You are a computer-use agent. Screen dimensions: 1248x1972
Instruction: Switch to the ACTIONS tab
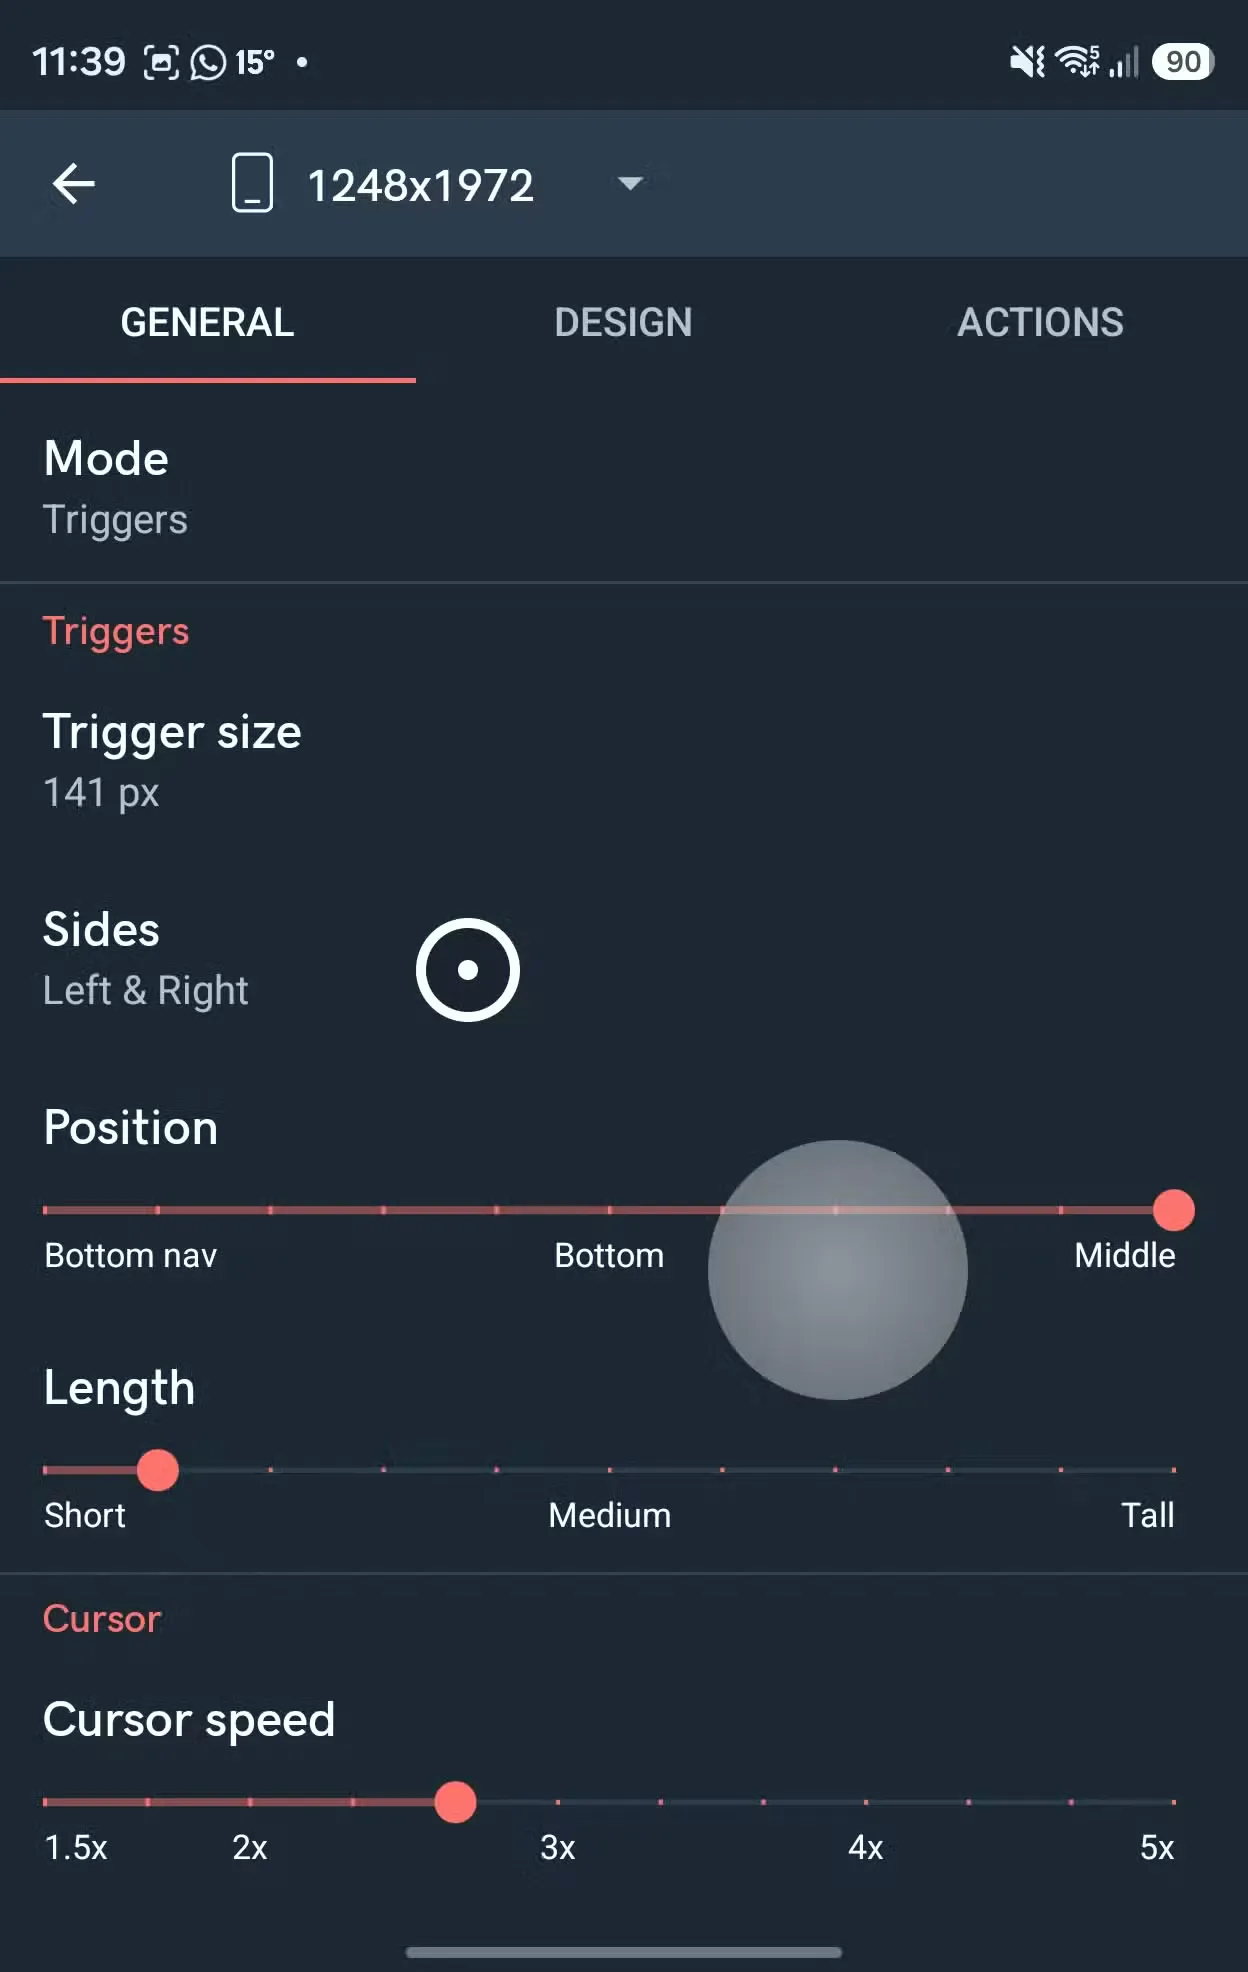point(1040,322)
